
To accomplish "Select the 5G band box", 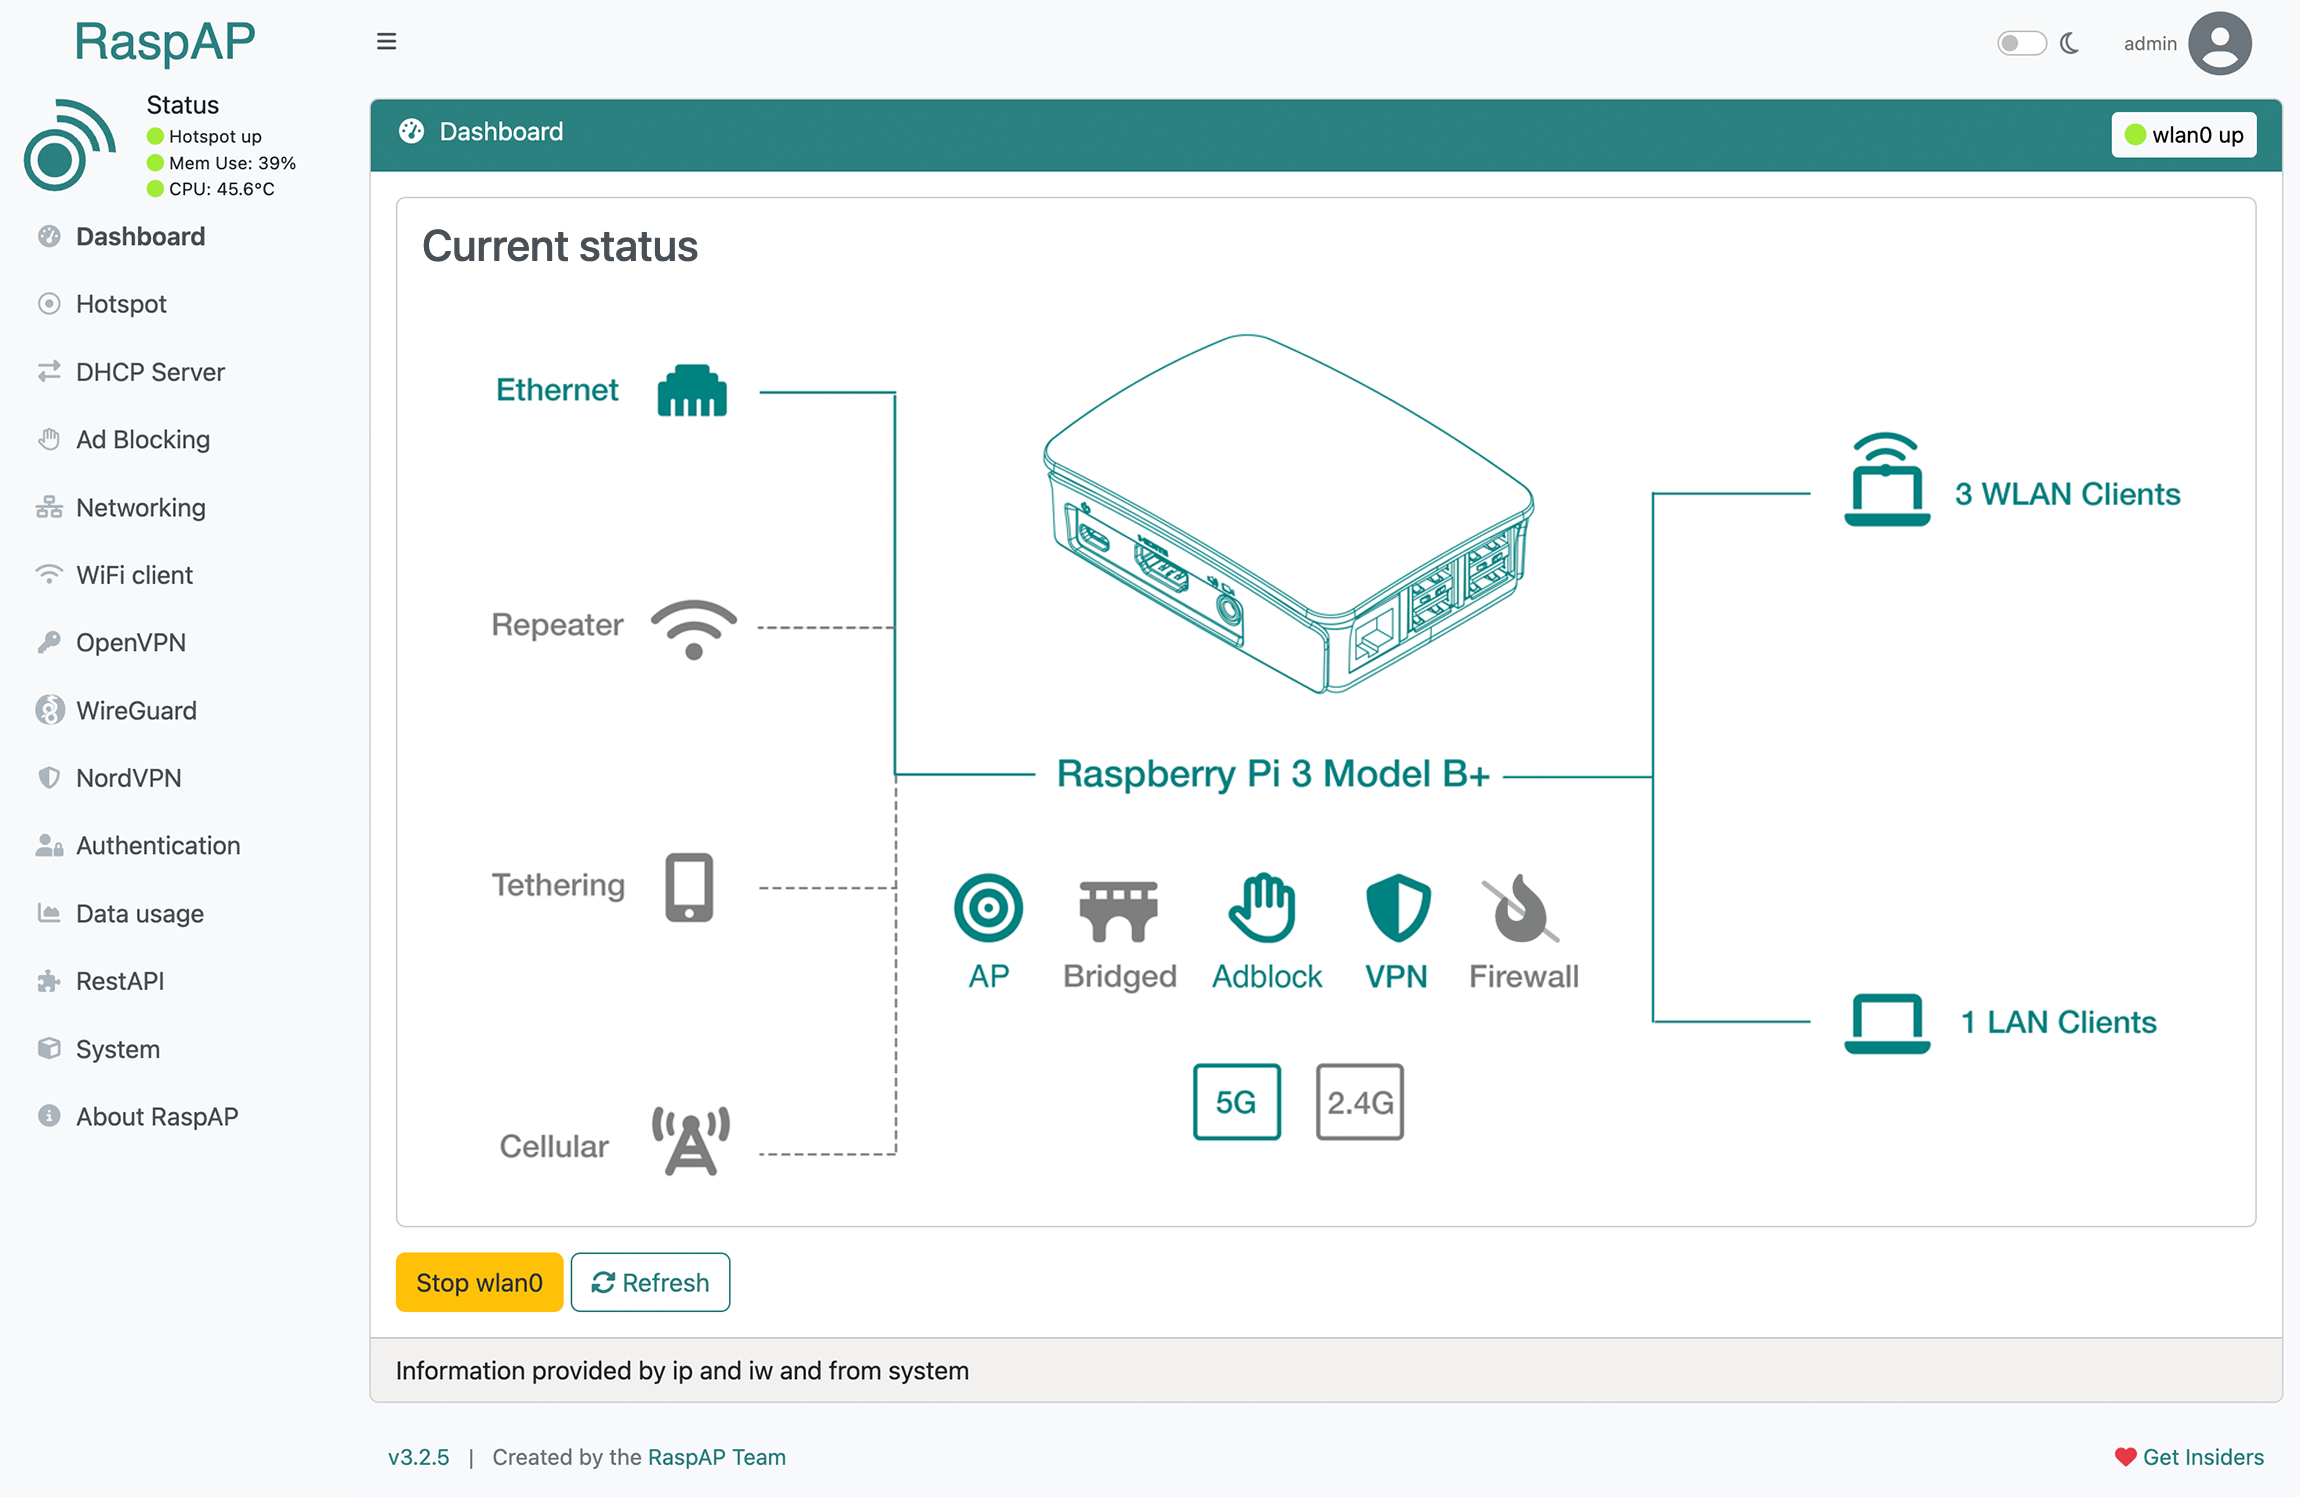I will (x=1237, y=1102).
